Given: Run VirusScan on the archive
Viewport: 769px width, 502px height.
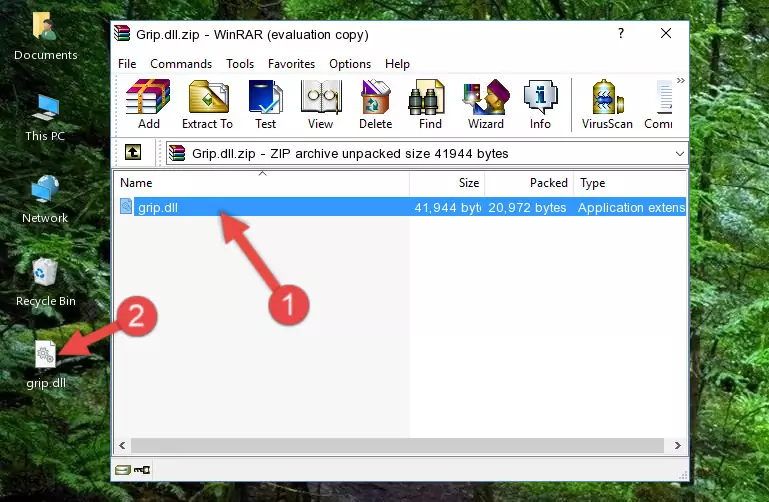Looking at the screenshot, I should click(x=607, y=104).
